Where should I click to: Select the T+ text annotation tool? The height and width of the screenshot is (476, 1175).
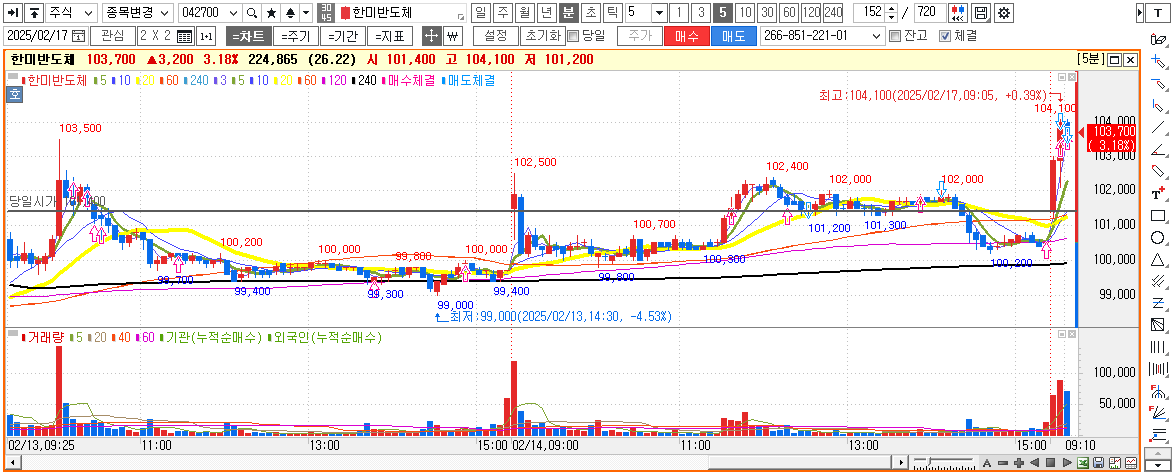pyautogui.click(x=1157, y=193)
